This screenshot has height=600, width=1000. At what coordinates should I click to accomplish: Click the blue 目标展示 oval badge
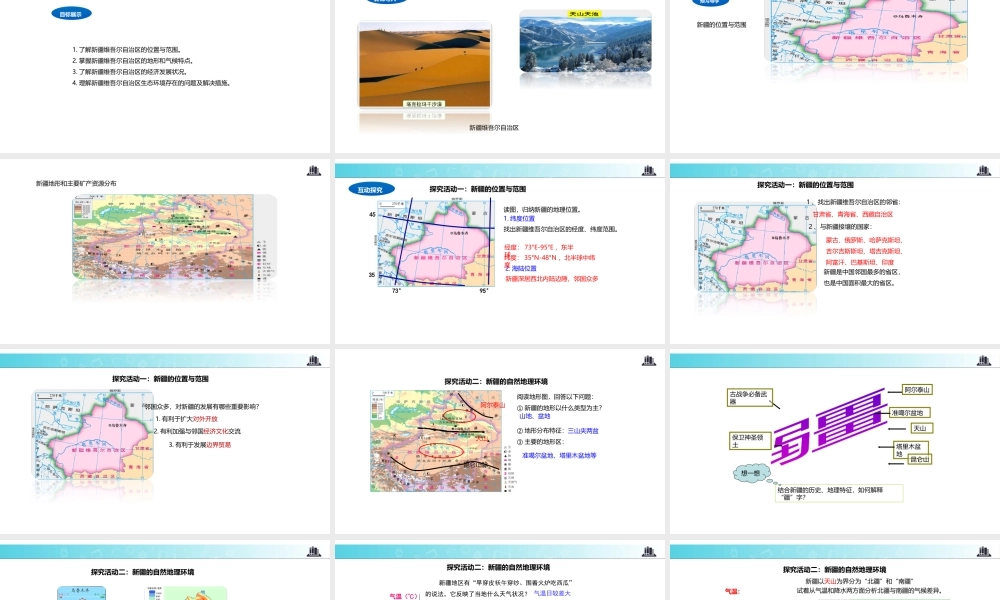click(71, 13)
